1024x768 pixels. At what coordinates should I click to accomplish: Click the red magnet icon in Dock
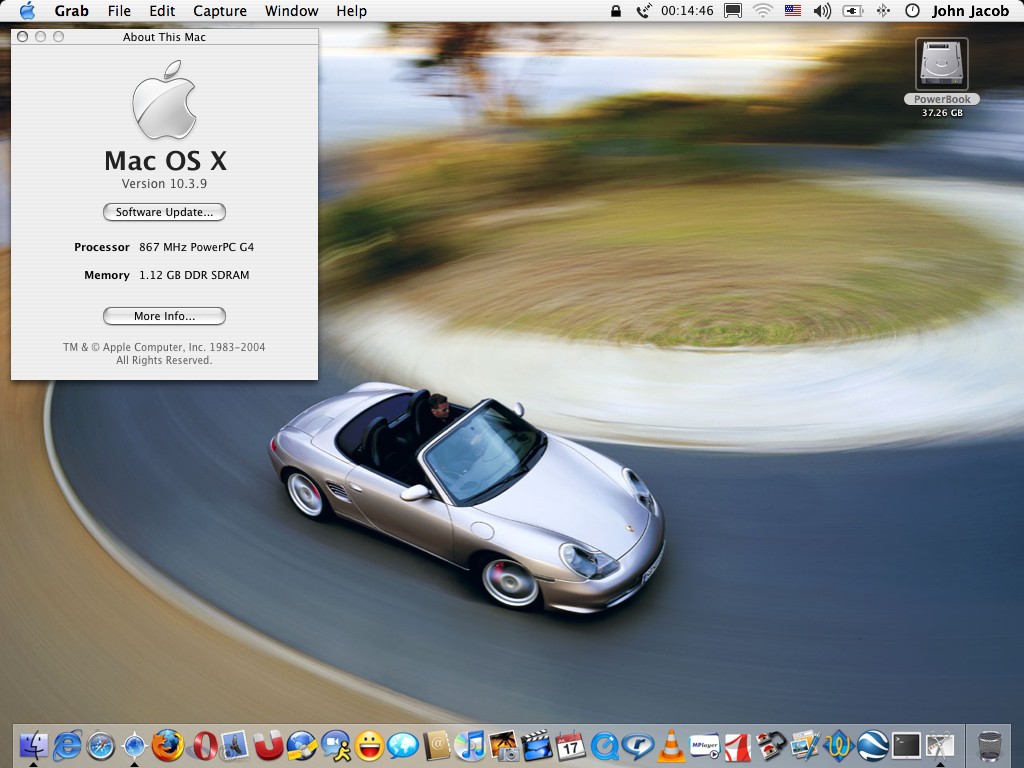268,745
